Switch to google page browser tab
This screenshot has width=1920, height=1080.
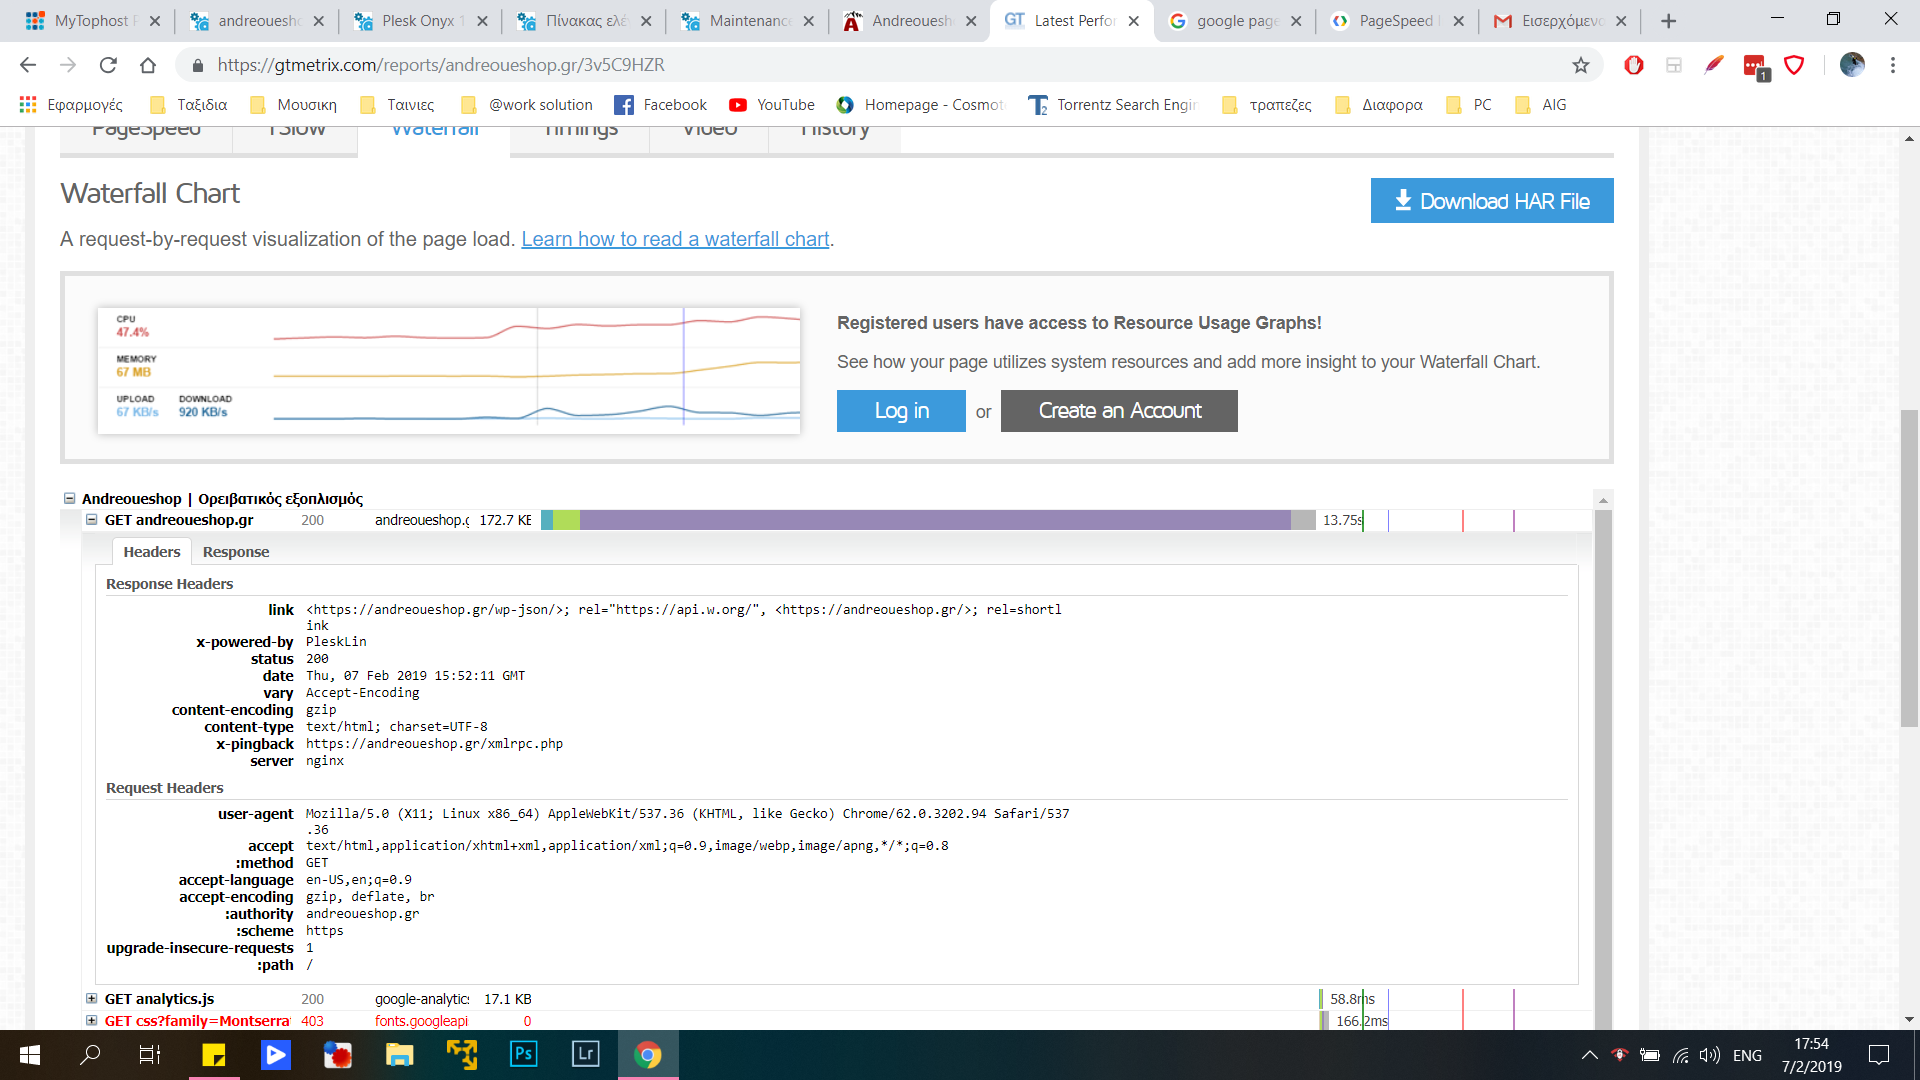pos(1235,21)
